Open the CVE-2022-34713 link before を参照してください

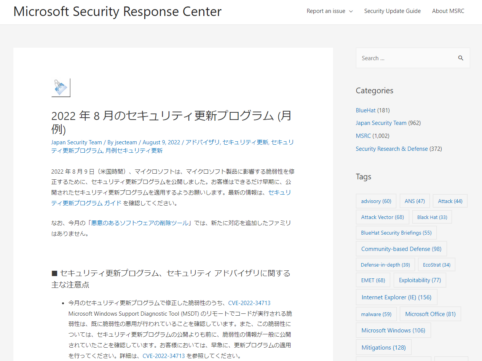point(163,356)
